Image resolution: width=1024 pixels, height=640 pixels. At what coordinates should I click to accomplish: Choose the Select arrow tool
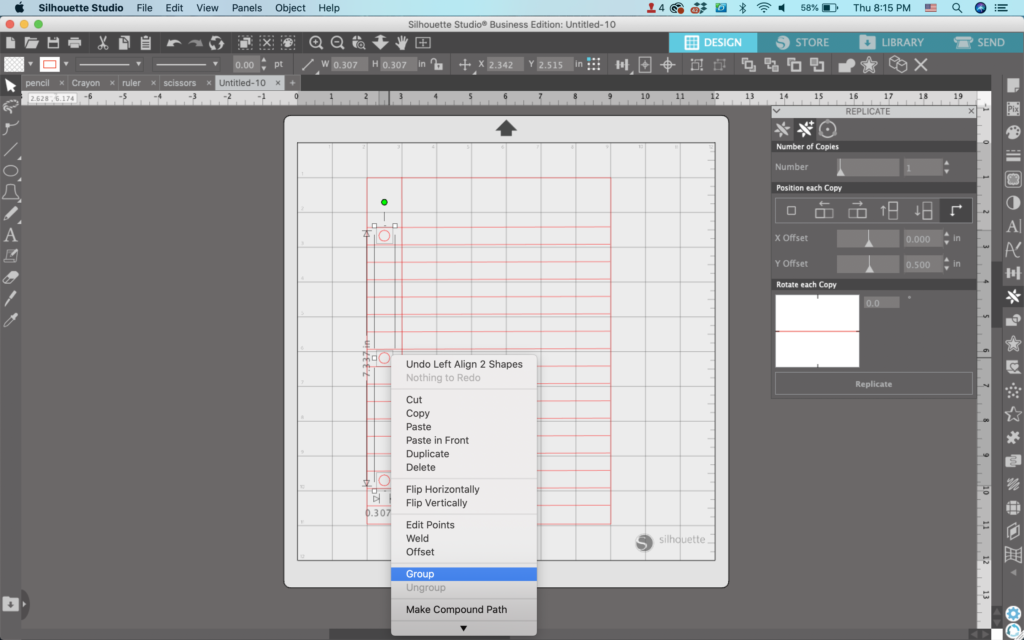10,86
